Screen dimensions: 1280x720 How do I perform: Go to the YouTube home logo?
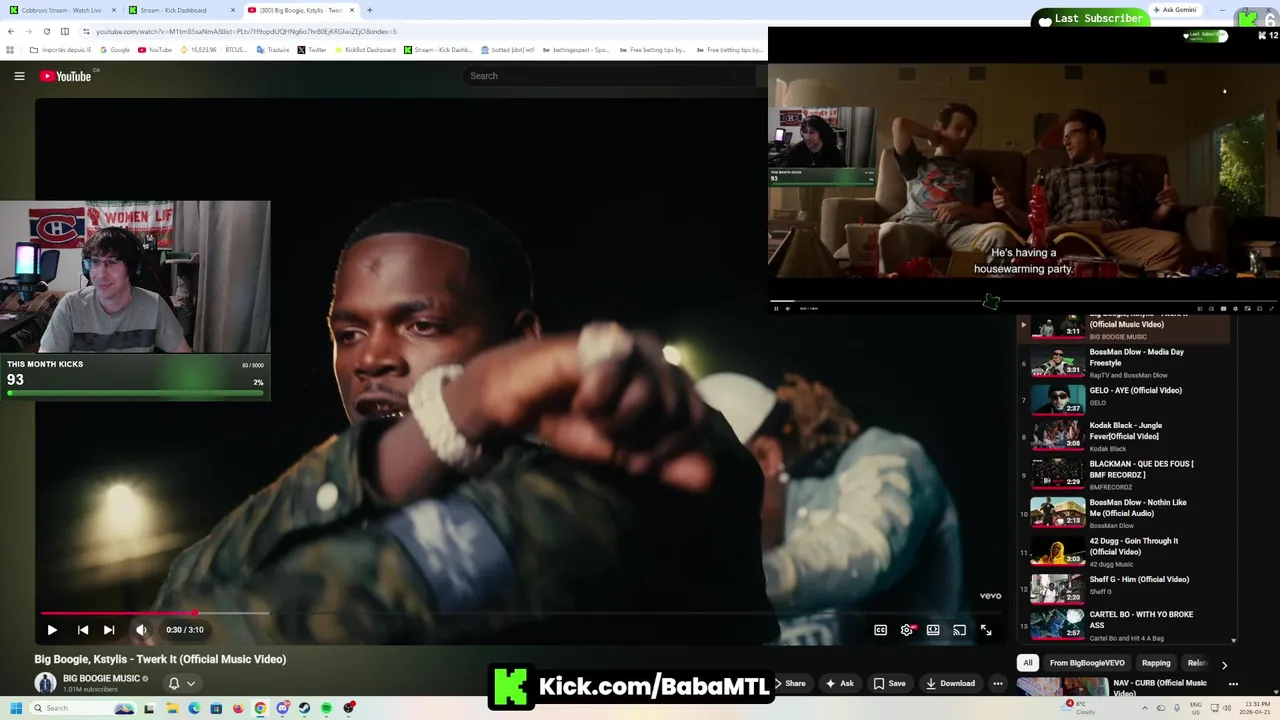pos(66,76)
